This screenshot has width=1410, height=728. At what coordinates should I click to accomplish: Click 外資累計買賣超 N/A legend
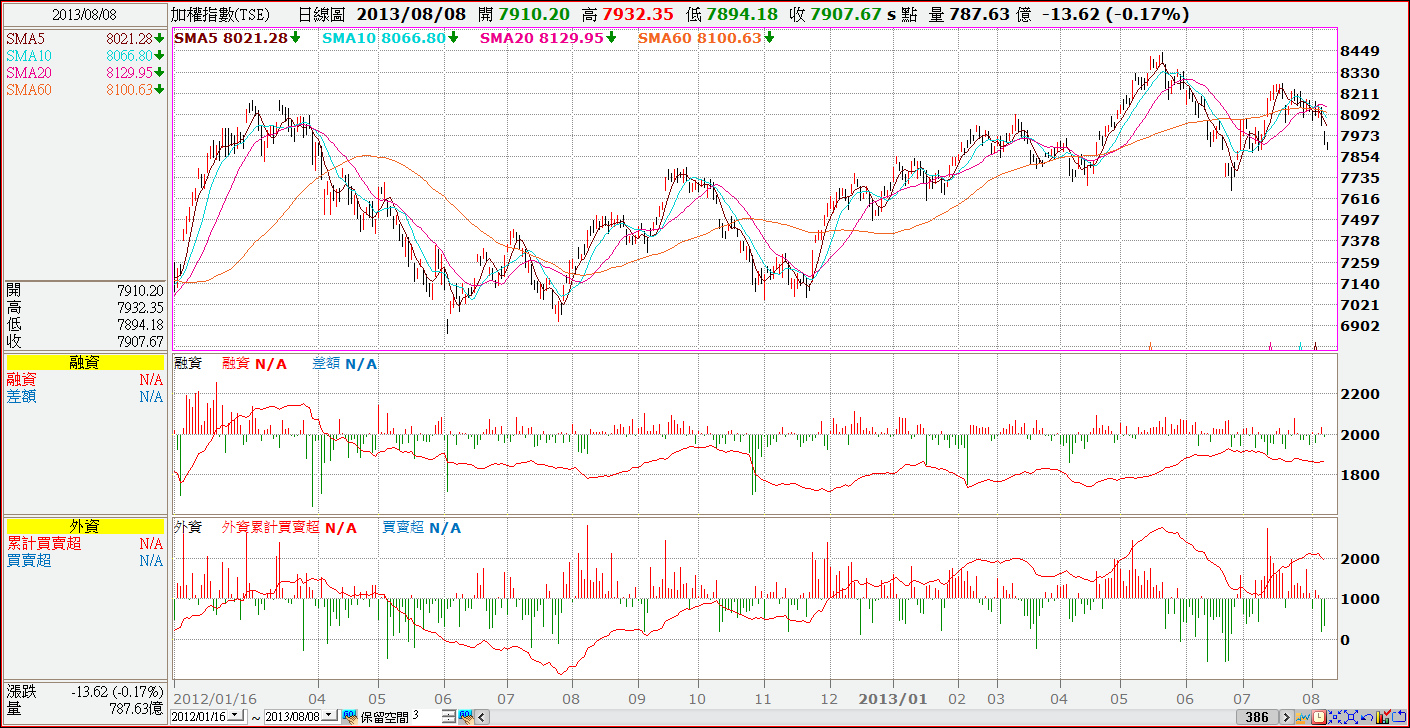point(290,527)
